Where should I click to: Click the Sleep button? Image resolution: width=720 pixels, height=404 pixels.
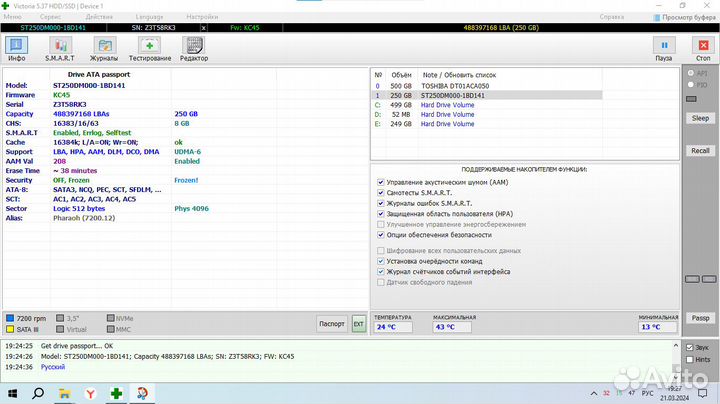coord(700,117)
